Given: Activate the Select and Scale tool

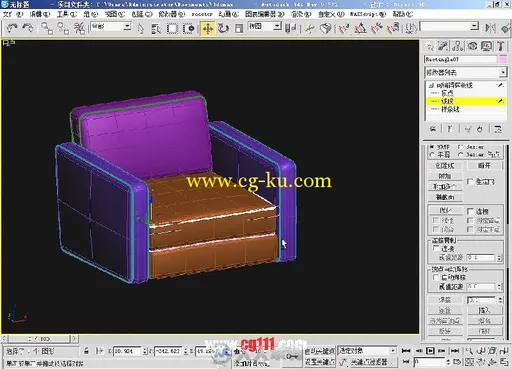Looking at the screenshot, I should [x=239, y=29].
